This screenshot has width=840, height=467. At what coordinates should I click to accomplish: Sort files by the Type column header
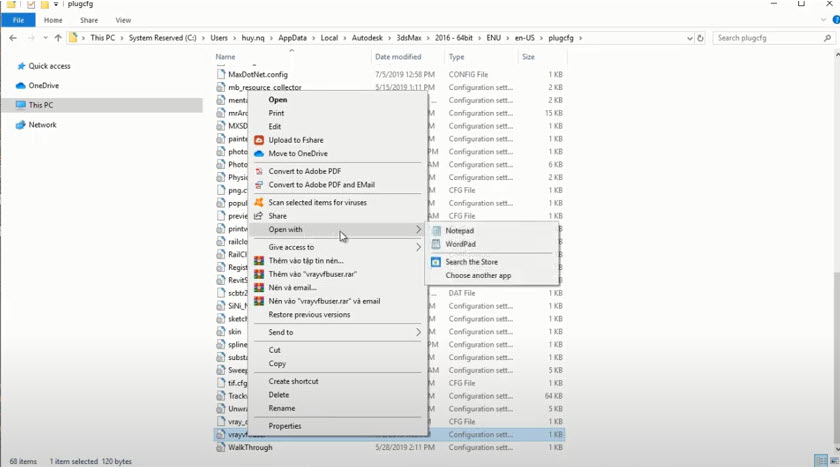(x=457, y=57)
